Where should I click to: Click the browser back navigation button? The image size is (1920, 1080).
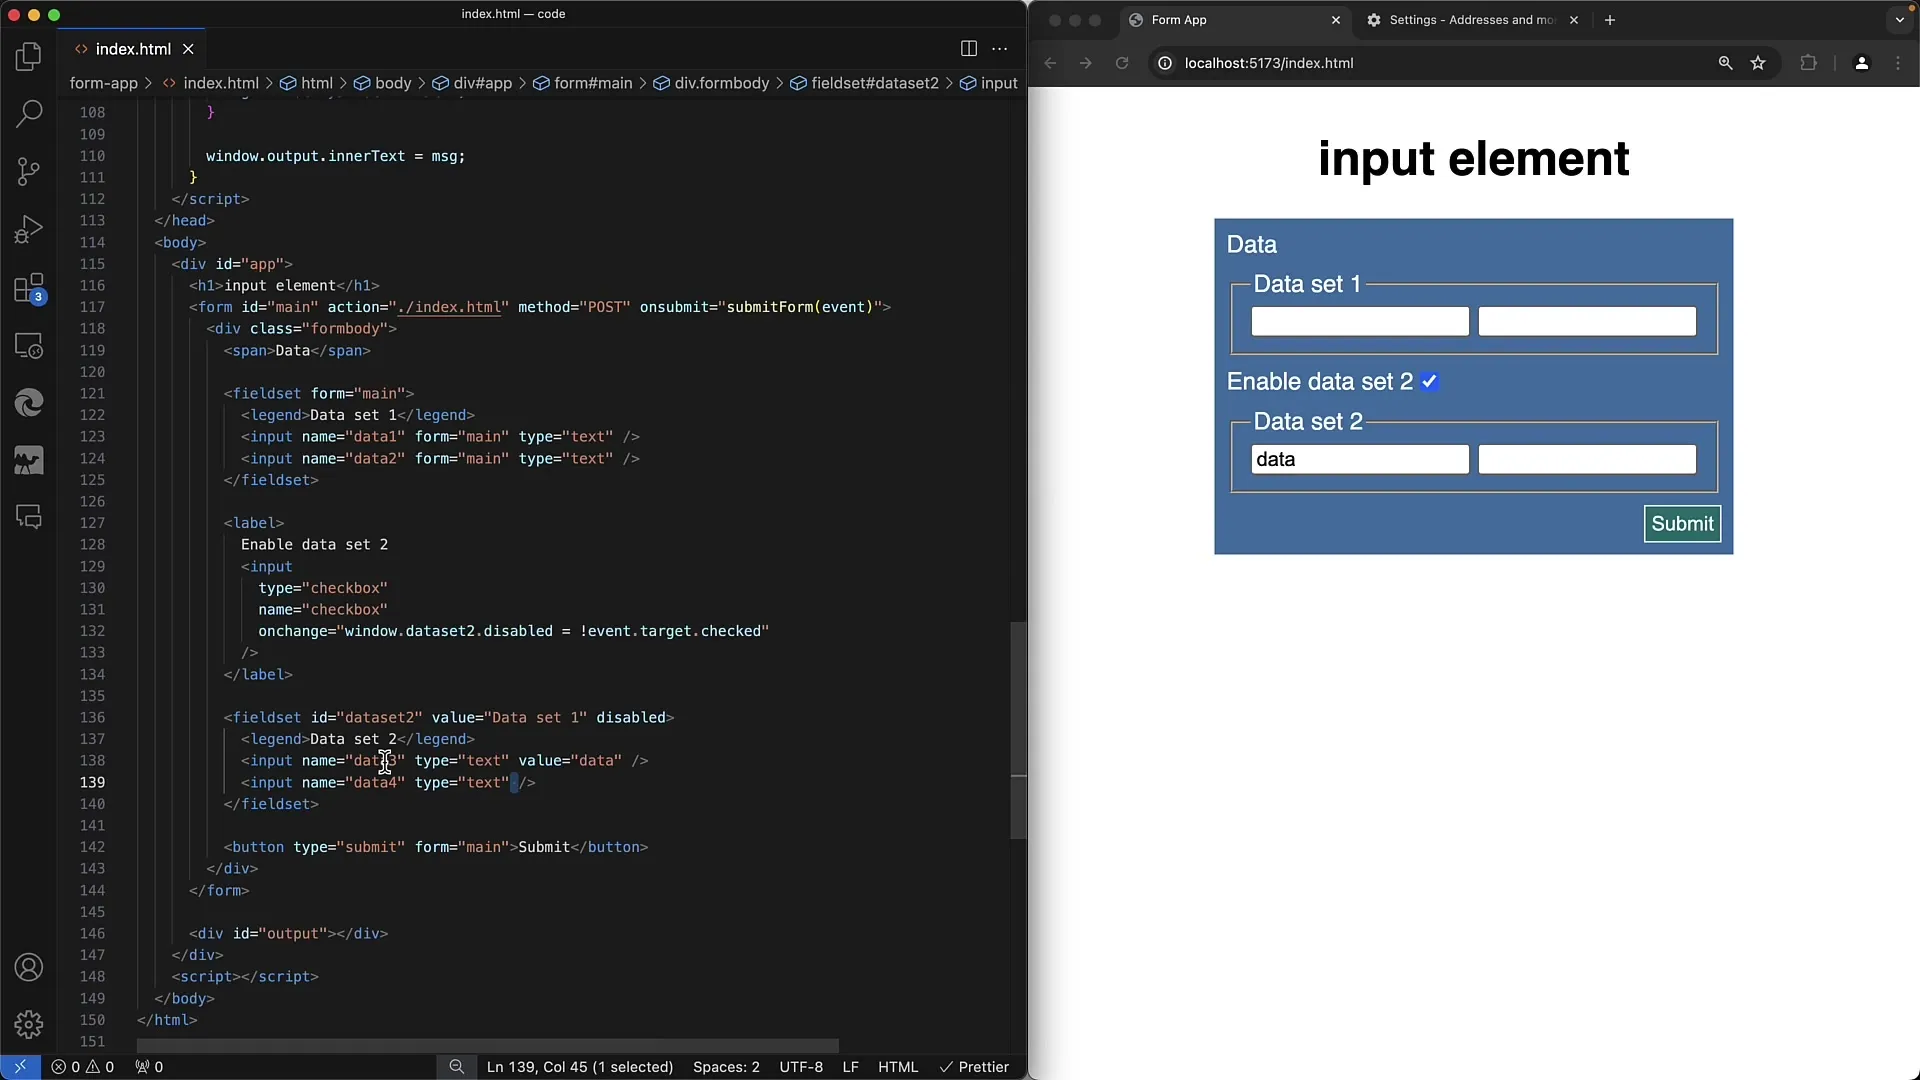(x=1052, y=63)
